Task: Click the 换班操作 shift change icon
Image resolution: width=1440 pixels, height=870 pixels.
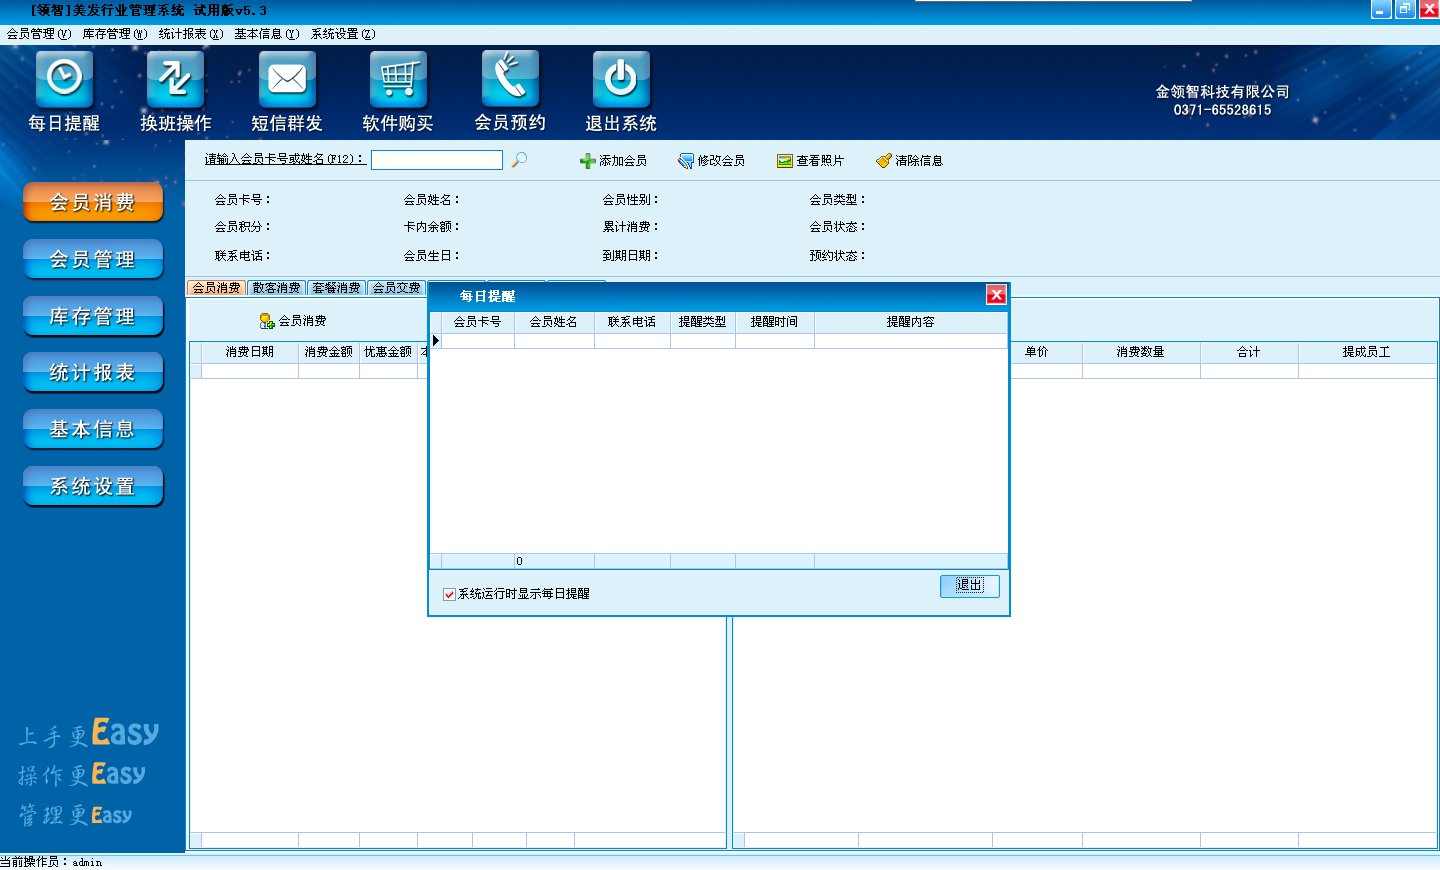Action: point(175,80)
